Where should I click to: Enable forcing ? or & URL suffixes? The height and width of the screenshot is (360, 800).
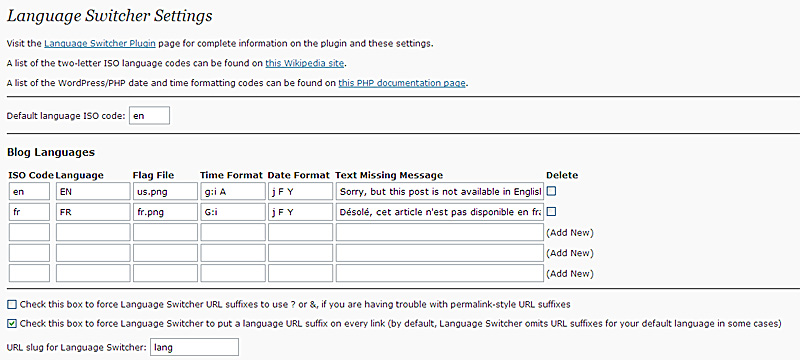[x=12, y=304]
